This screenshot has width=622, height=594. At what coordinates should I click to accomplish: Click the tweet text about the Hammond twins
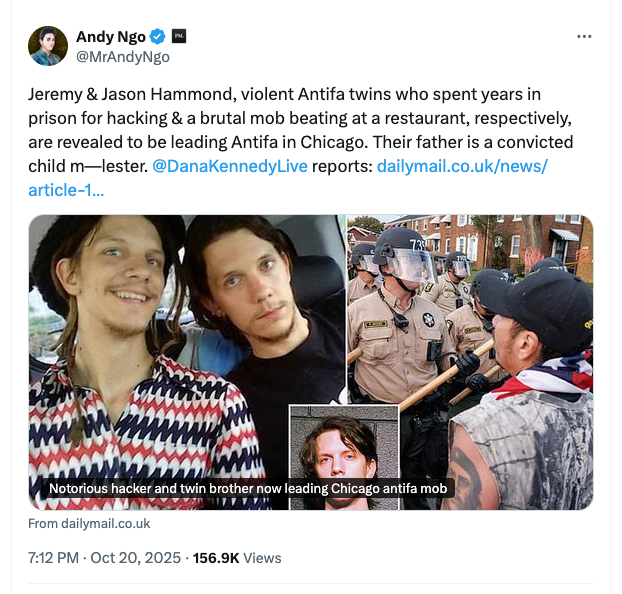[300, 120]
